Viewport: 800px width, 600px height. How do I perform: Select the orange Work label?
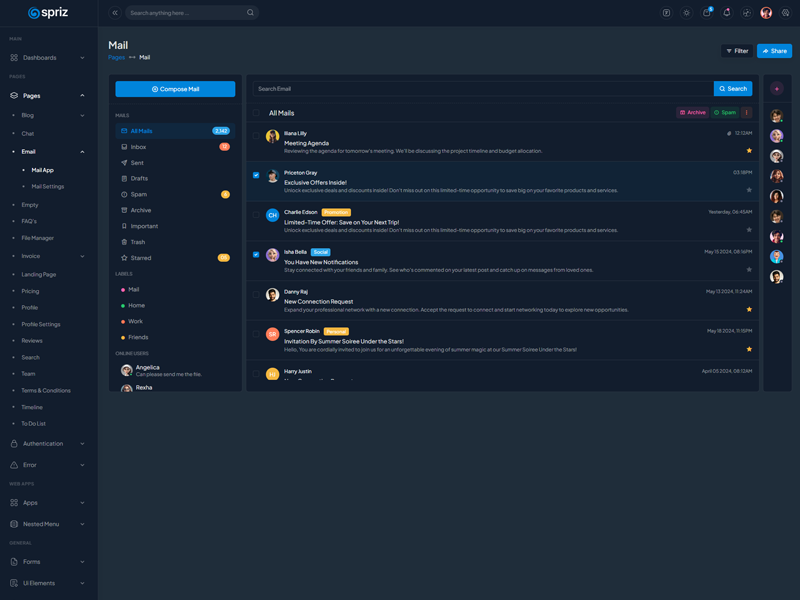point(135,321)
